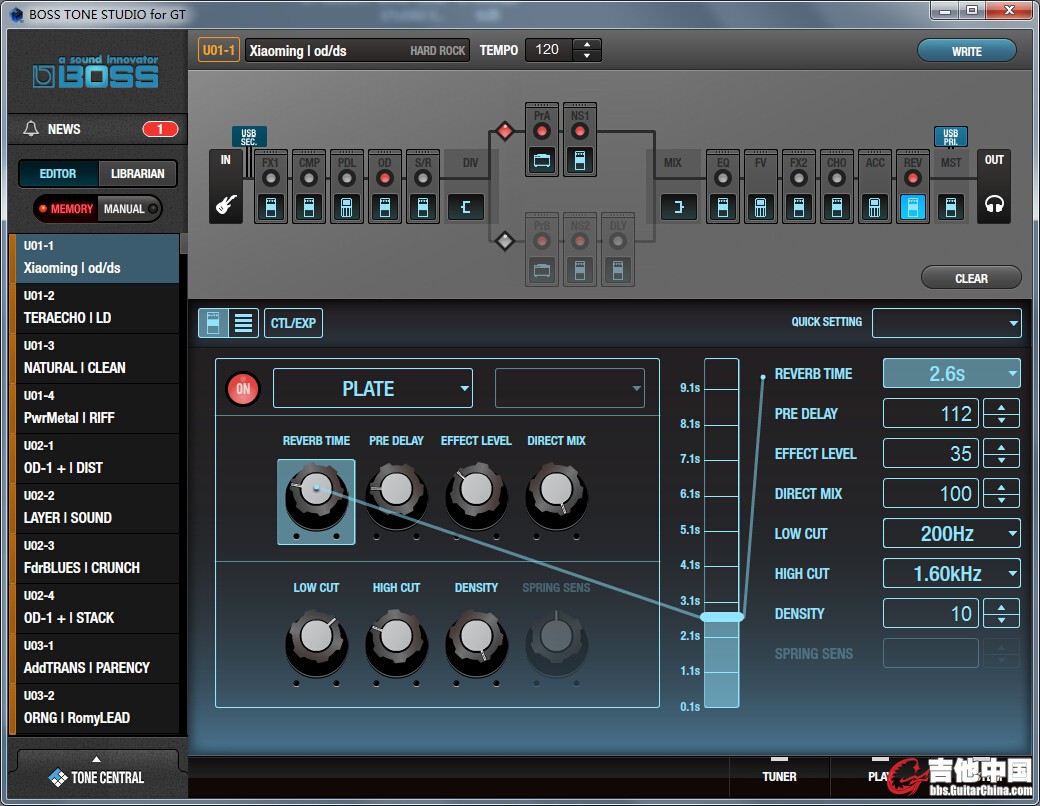Open the PLATE reverb type dropdown
Screen dimensions: 1040x806
coord(372,389)
